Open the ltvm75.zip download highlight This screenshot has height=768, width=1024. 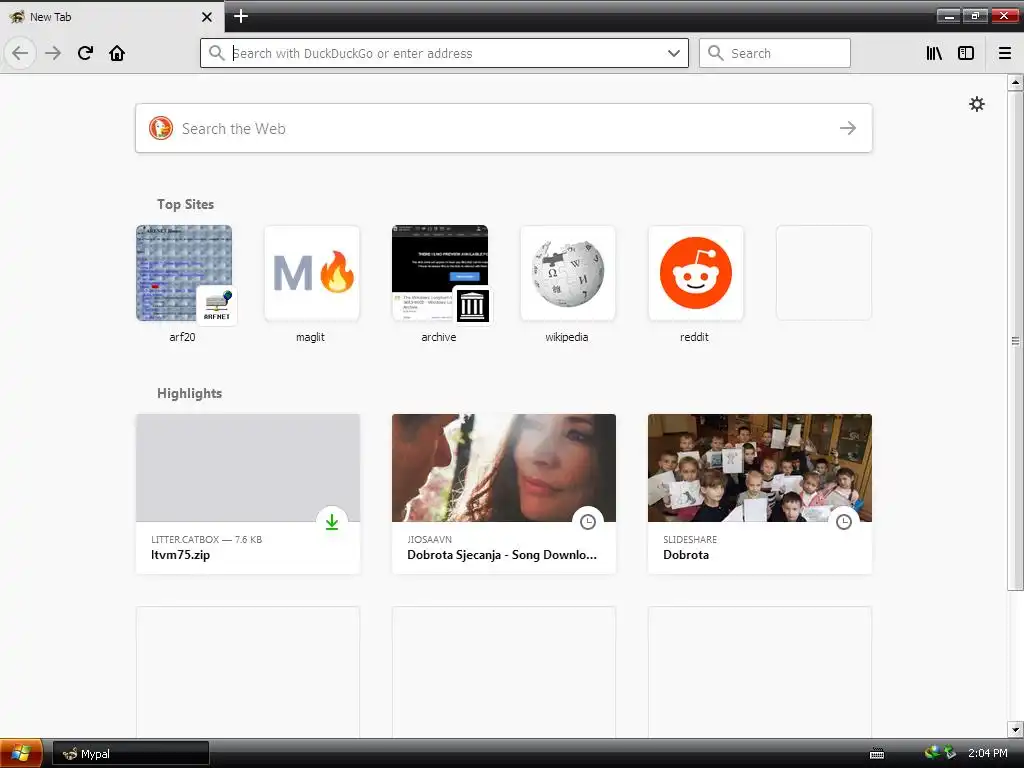tap(248, 494)
